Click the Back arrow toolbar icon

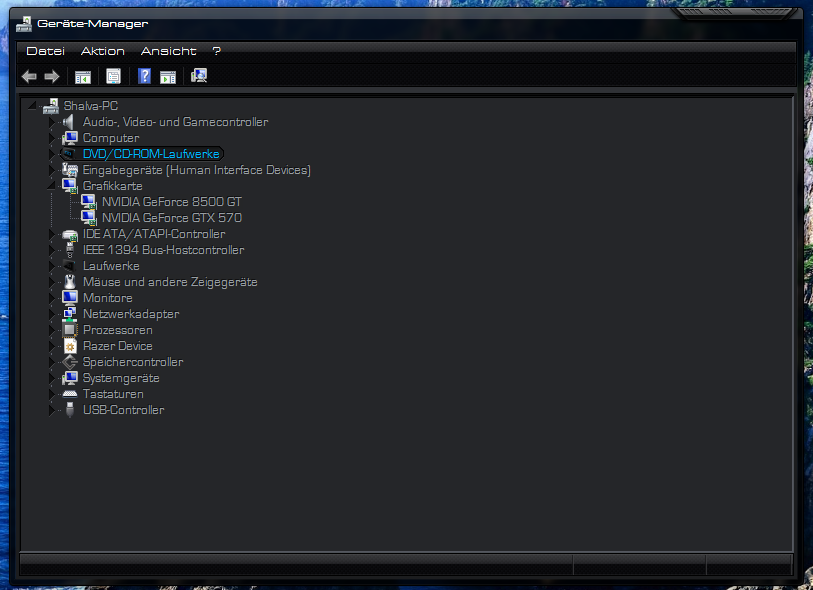pyautogui.click(x=29, y=77)
